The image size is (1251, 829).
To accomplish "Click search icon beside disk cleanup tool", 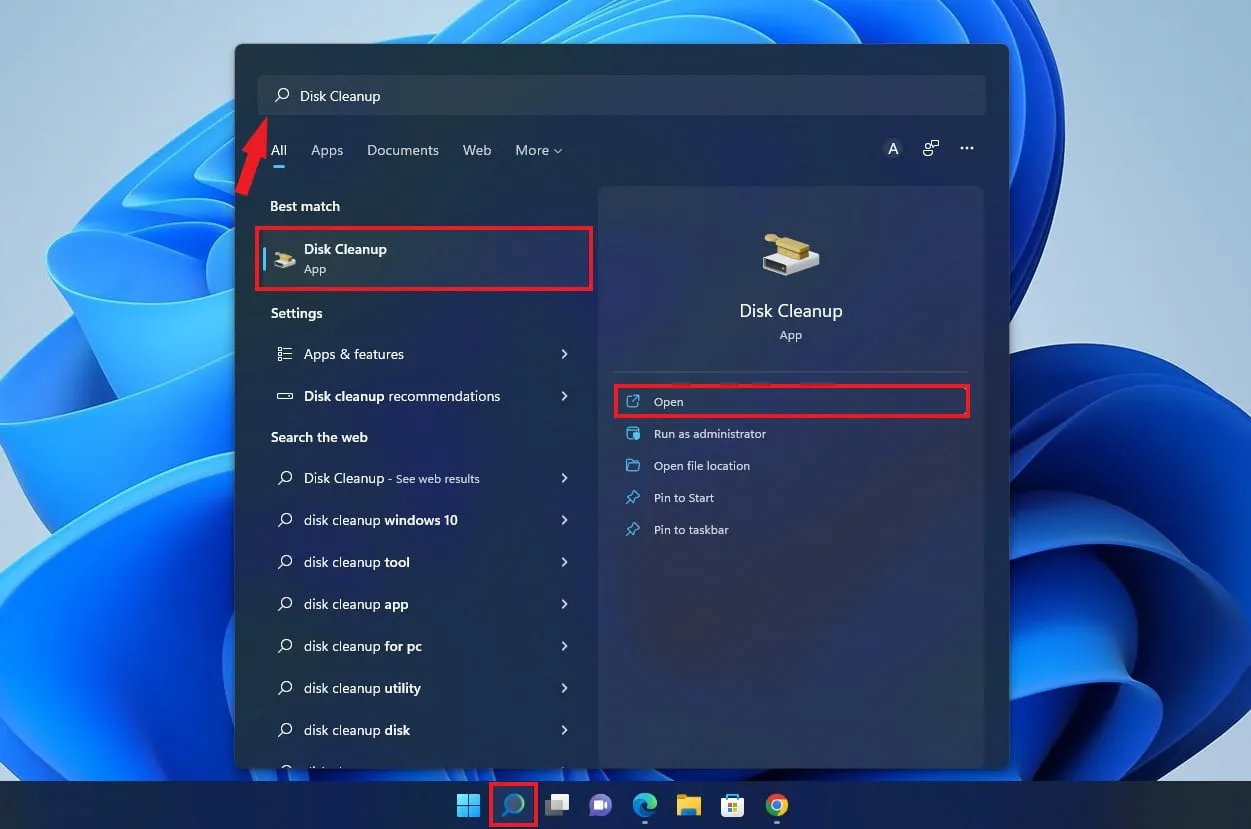I will point(285,562).
